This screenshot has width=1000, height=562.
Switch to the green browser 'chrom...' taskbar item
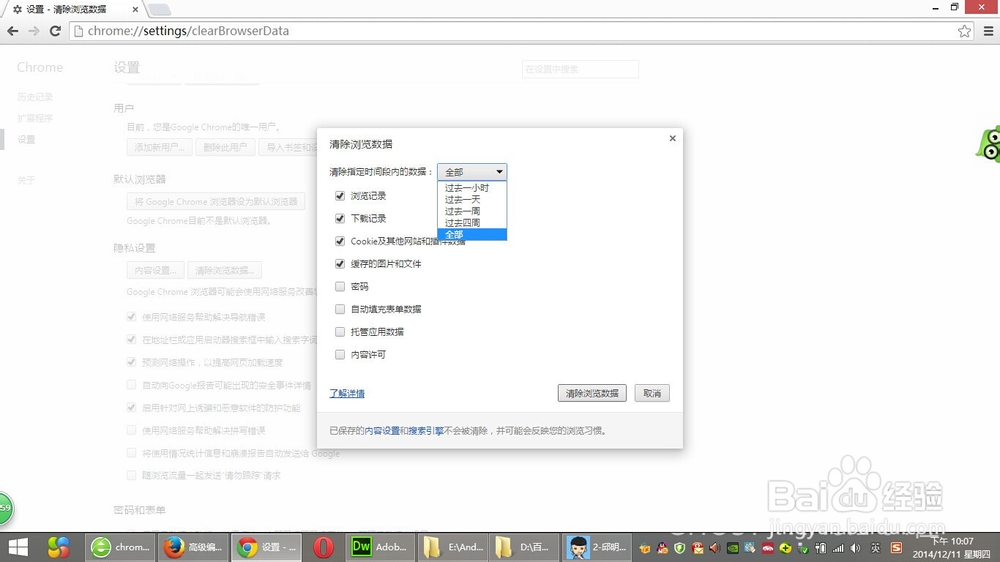[x=121, y=547]
